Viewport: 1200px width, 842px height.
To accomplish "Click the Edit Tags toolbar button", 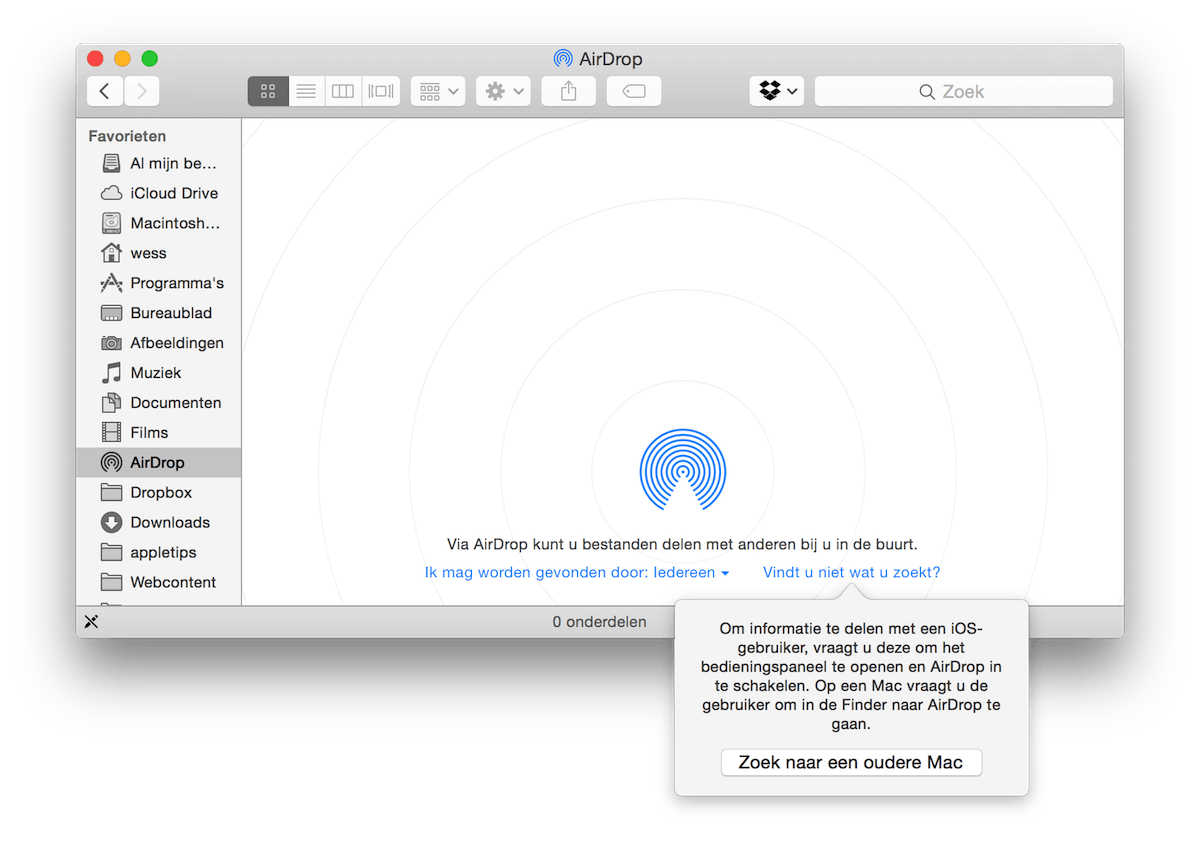I will [x=634, y=91].
